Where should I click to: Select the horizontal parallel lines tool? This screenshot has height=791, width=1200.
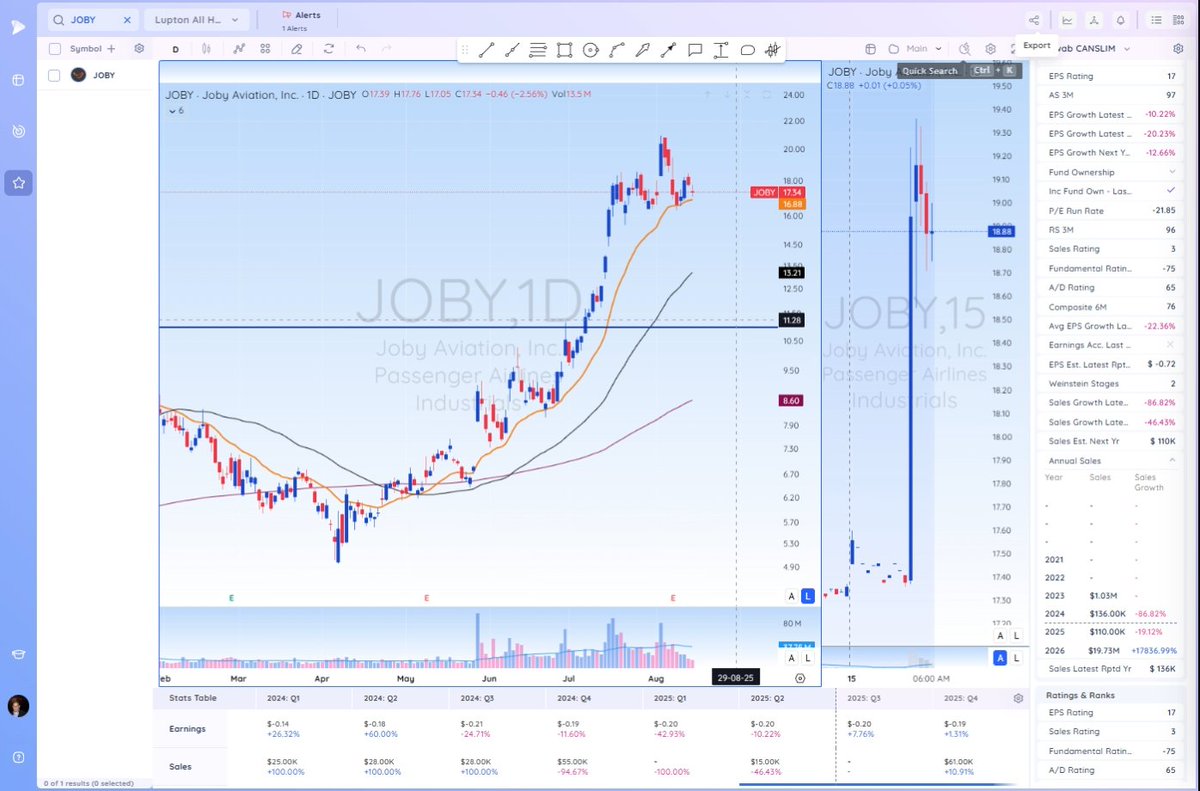coord(537,49)
